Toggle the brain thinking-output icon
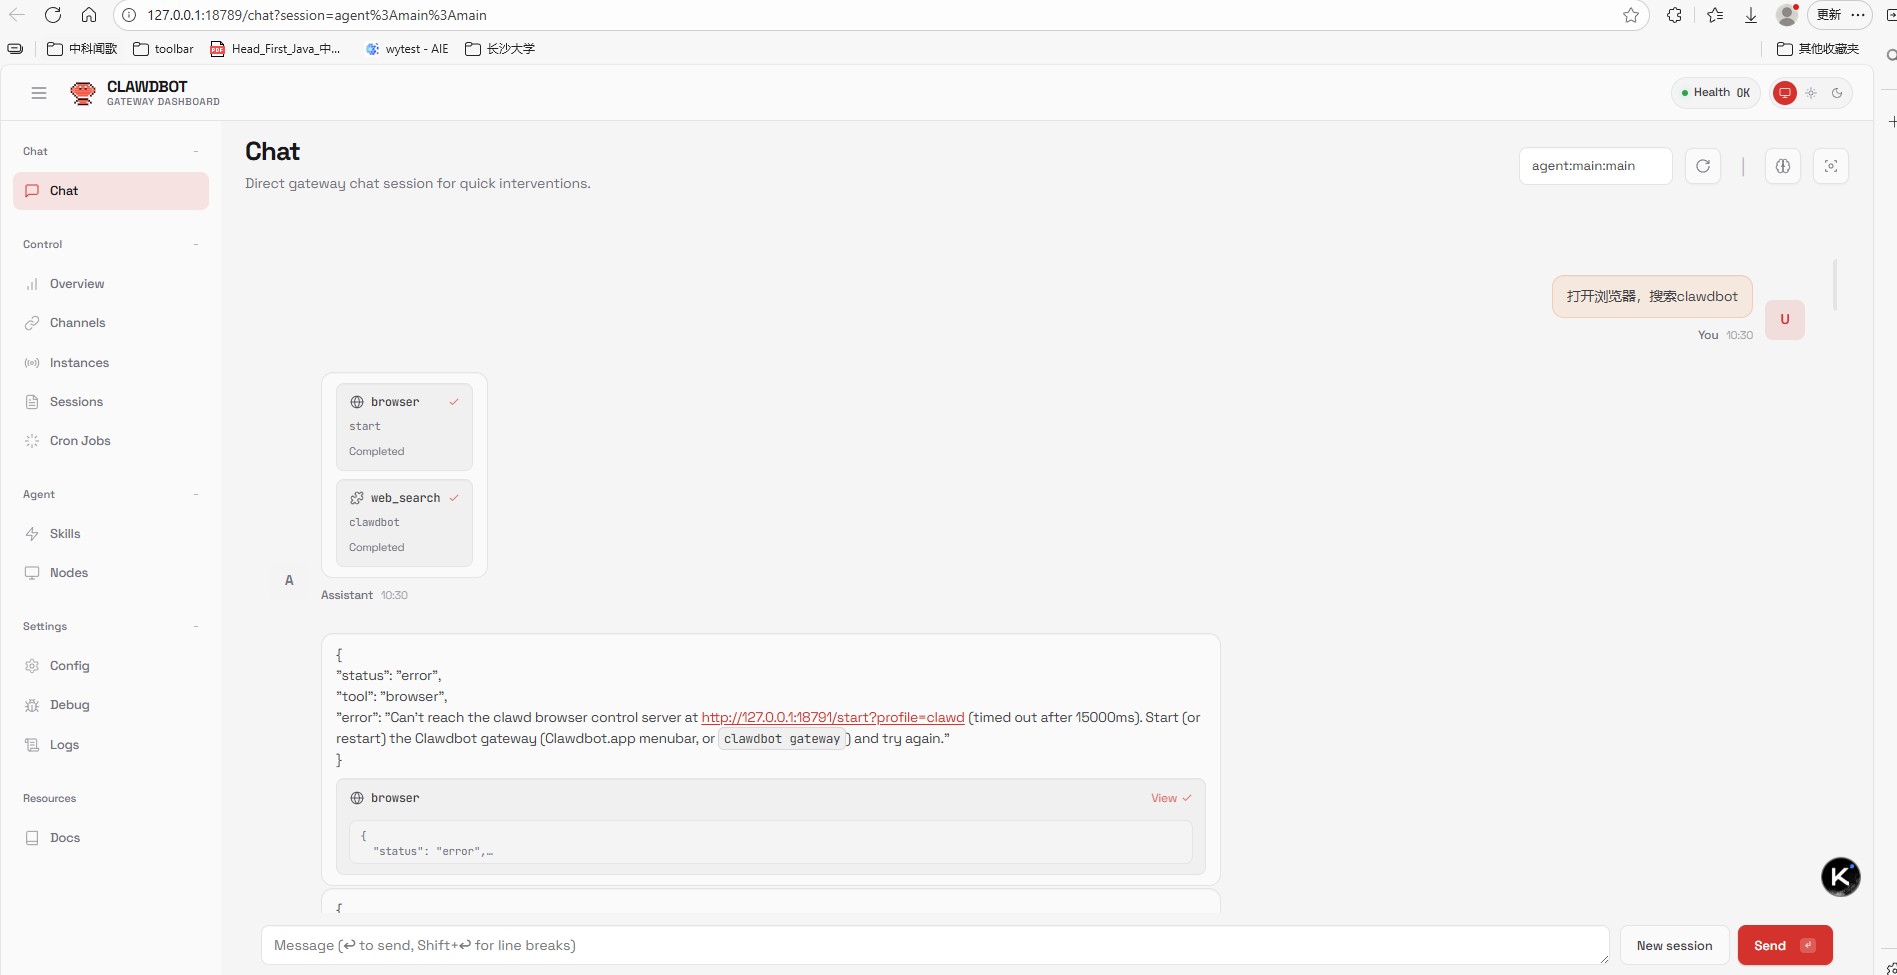 [x=1783, y=166]
